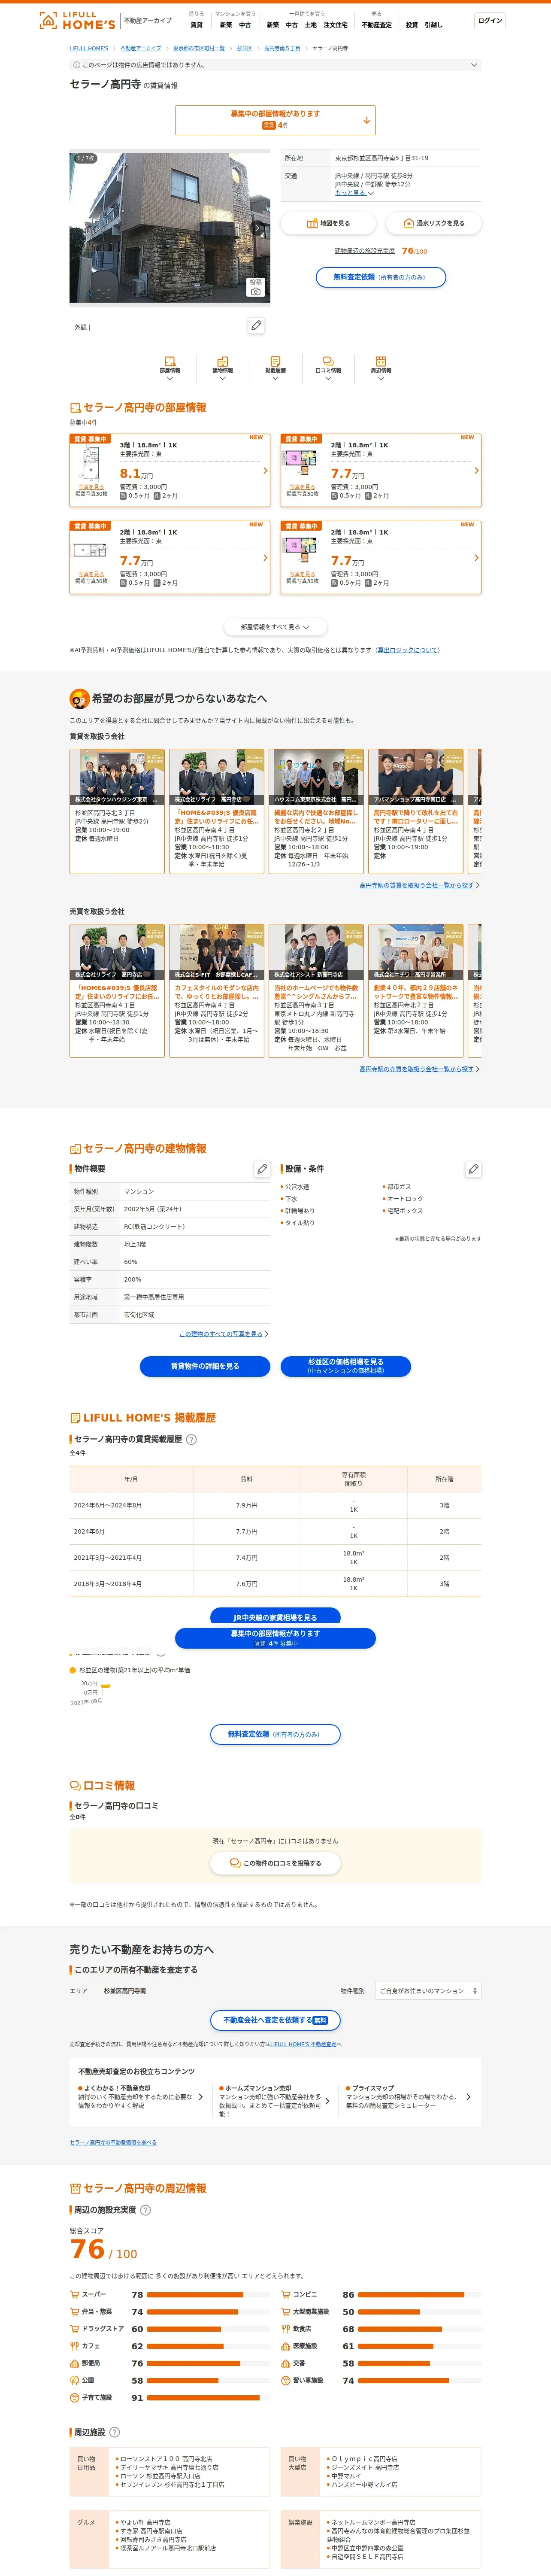Open the 物件種別 dropdown

point(427,1991)
